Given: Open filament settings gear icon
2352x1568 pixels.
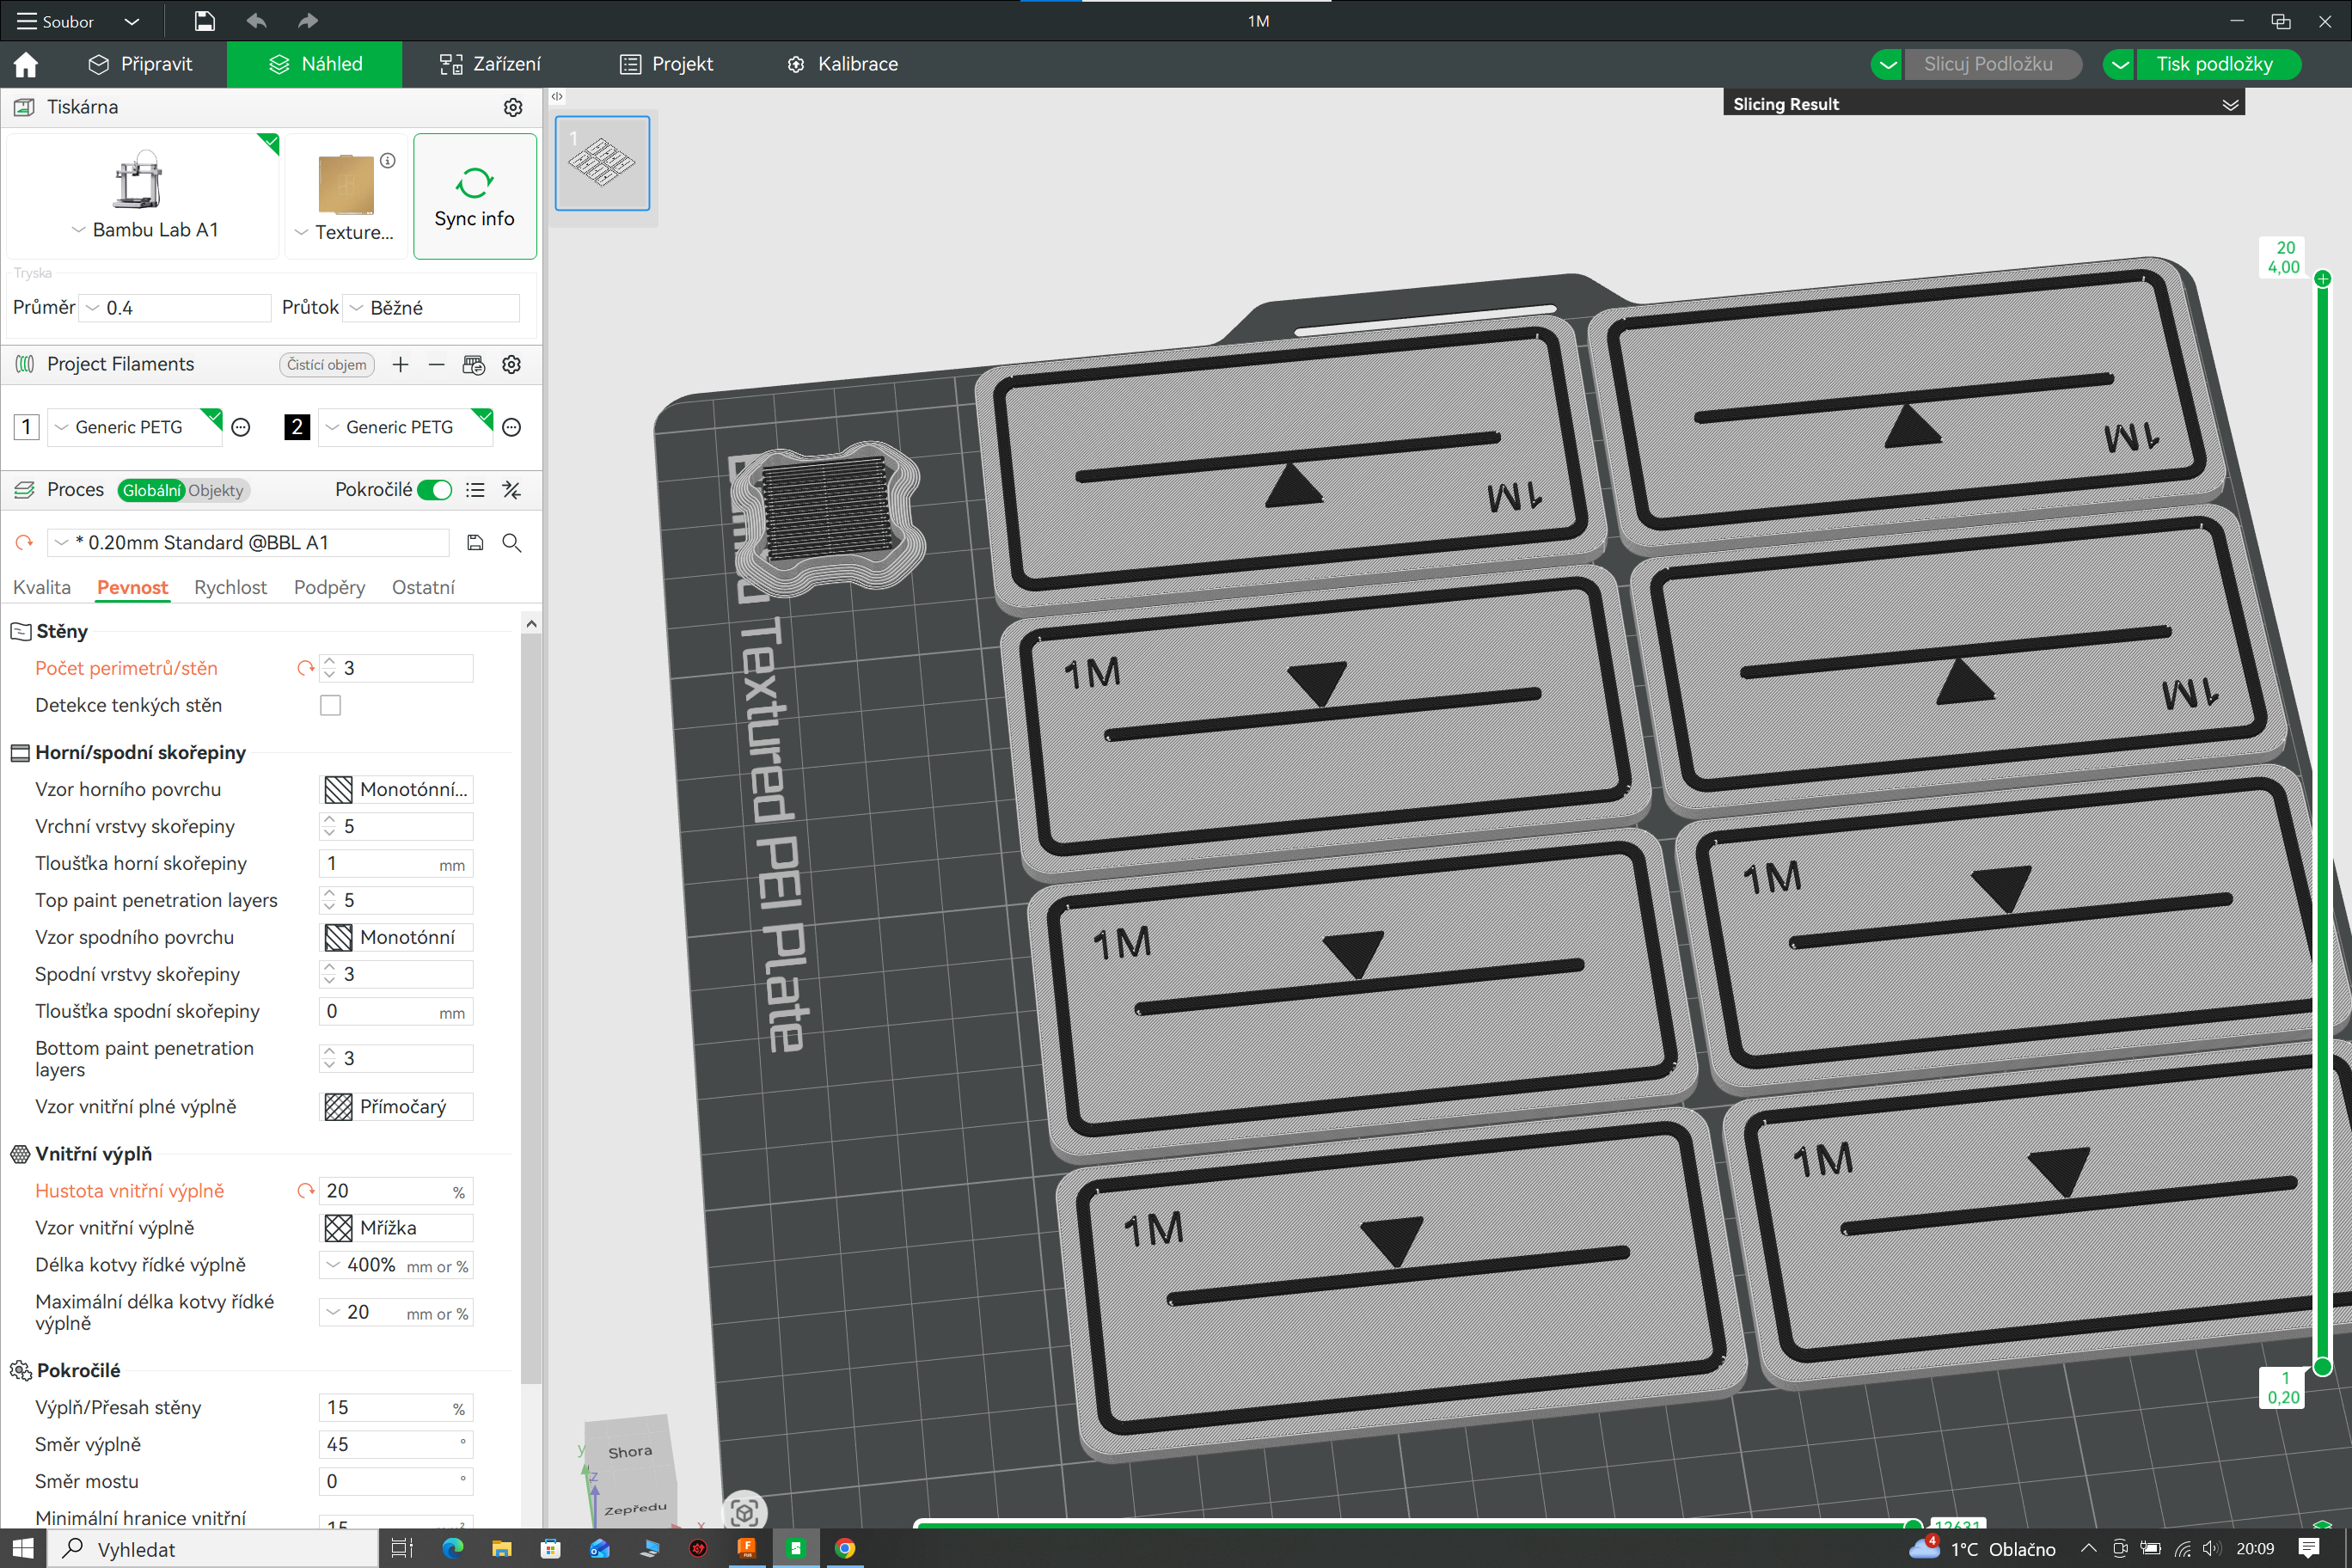Looking at the screenshot, I should pos(512,365).
